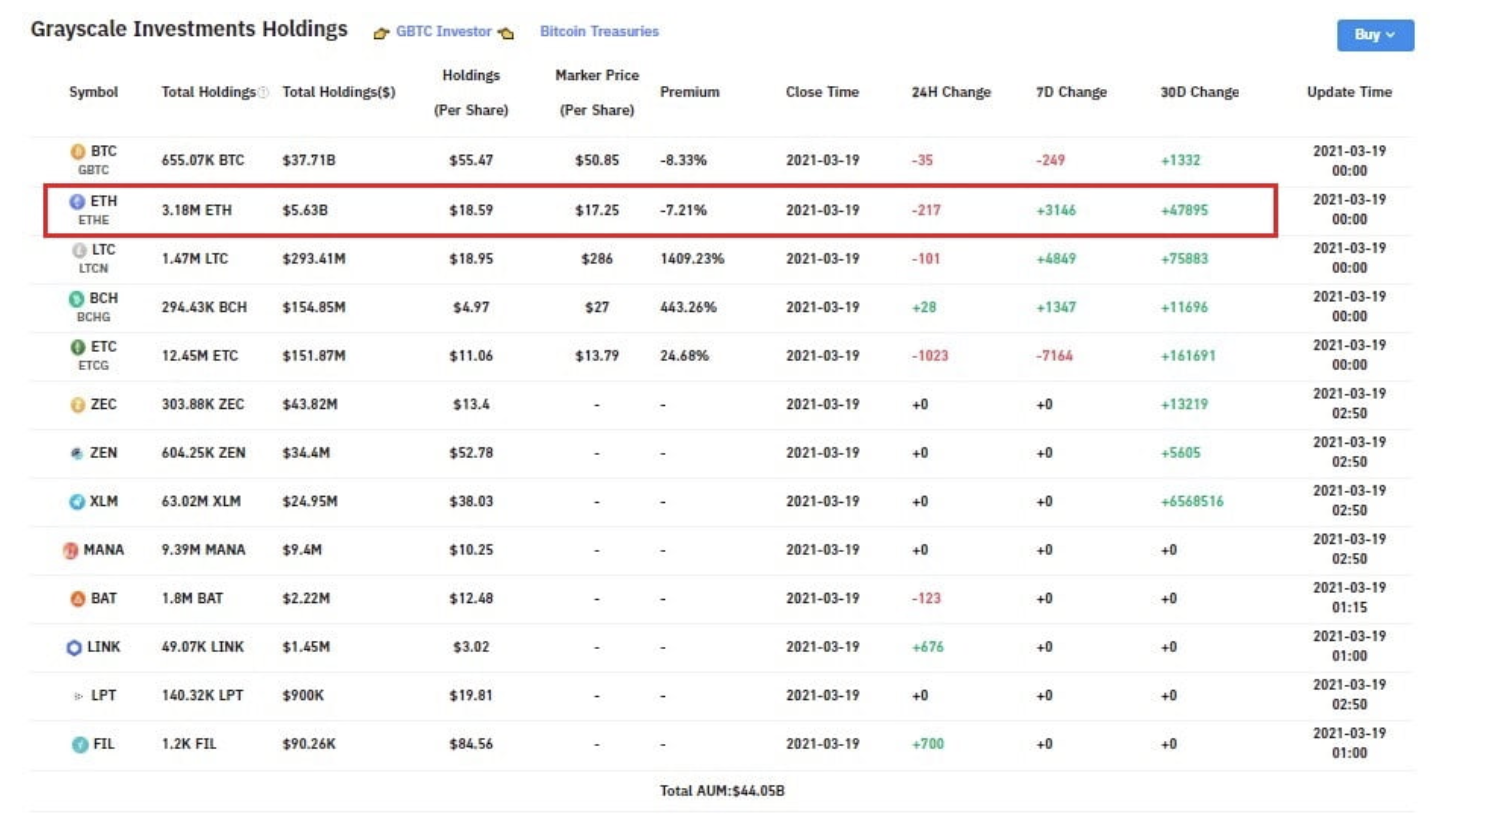Click the -1023 24H change value
This screenshot has width=1486, height=814.
coord(930,356)
